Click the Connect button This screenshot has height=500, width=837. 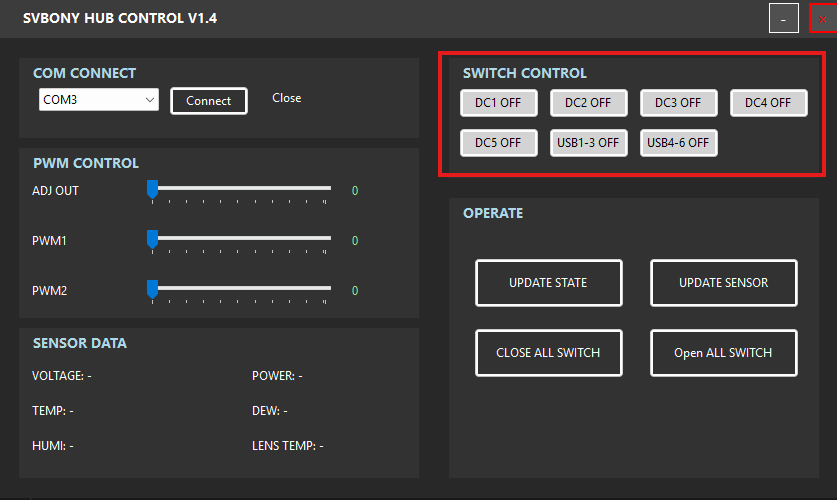point(209,101)
